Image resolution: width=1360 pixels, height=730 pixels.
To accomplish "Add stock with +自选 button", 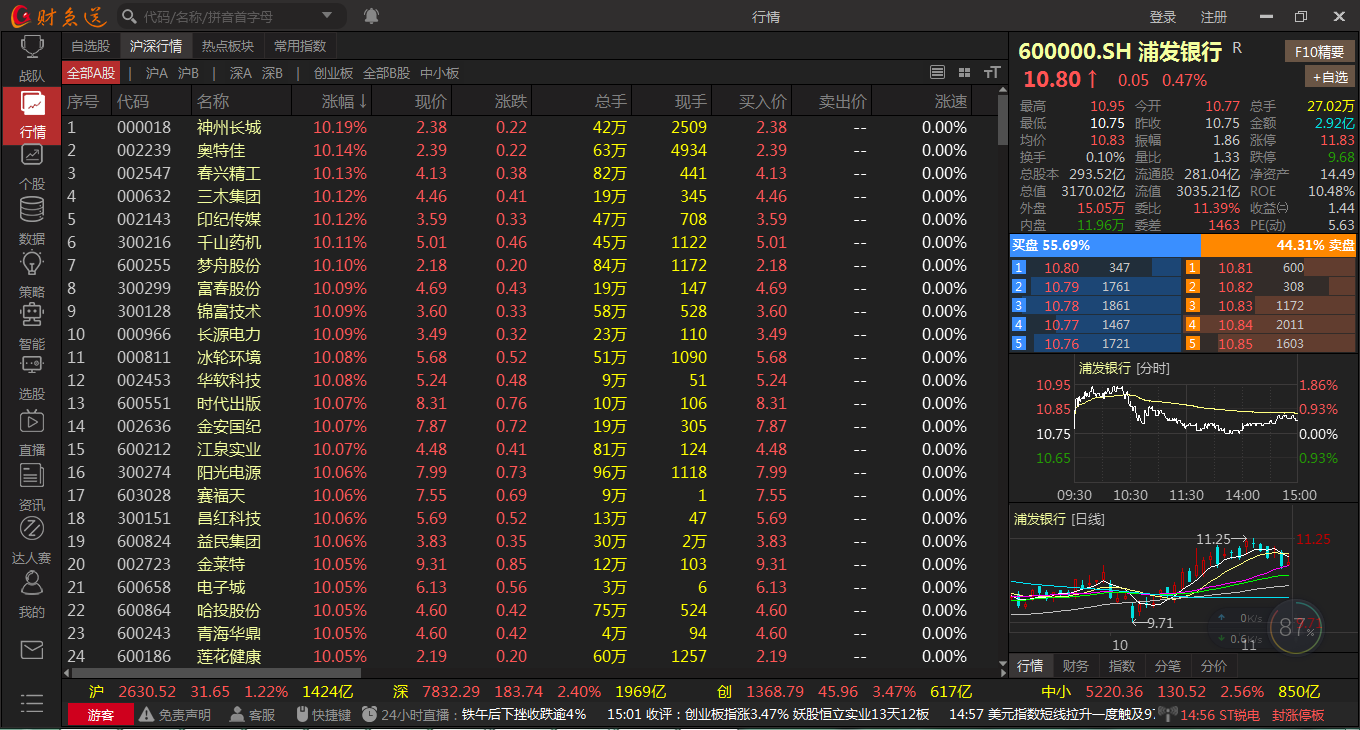I will (1330, 77).
